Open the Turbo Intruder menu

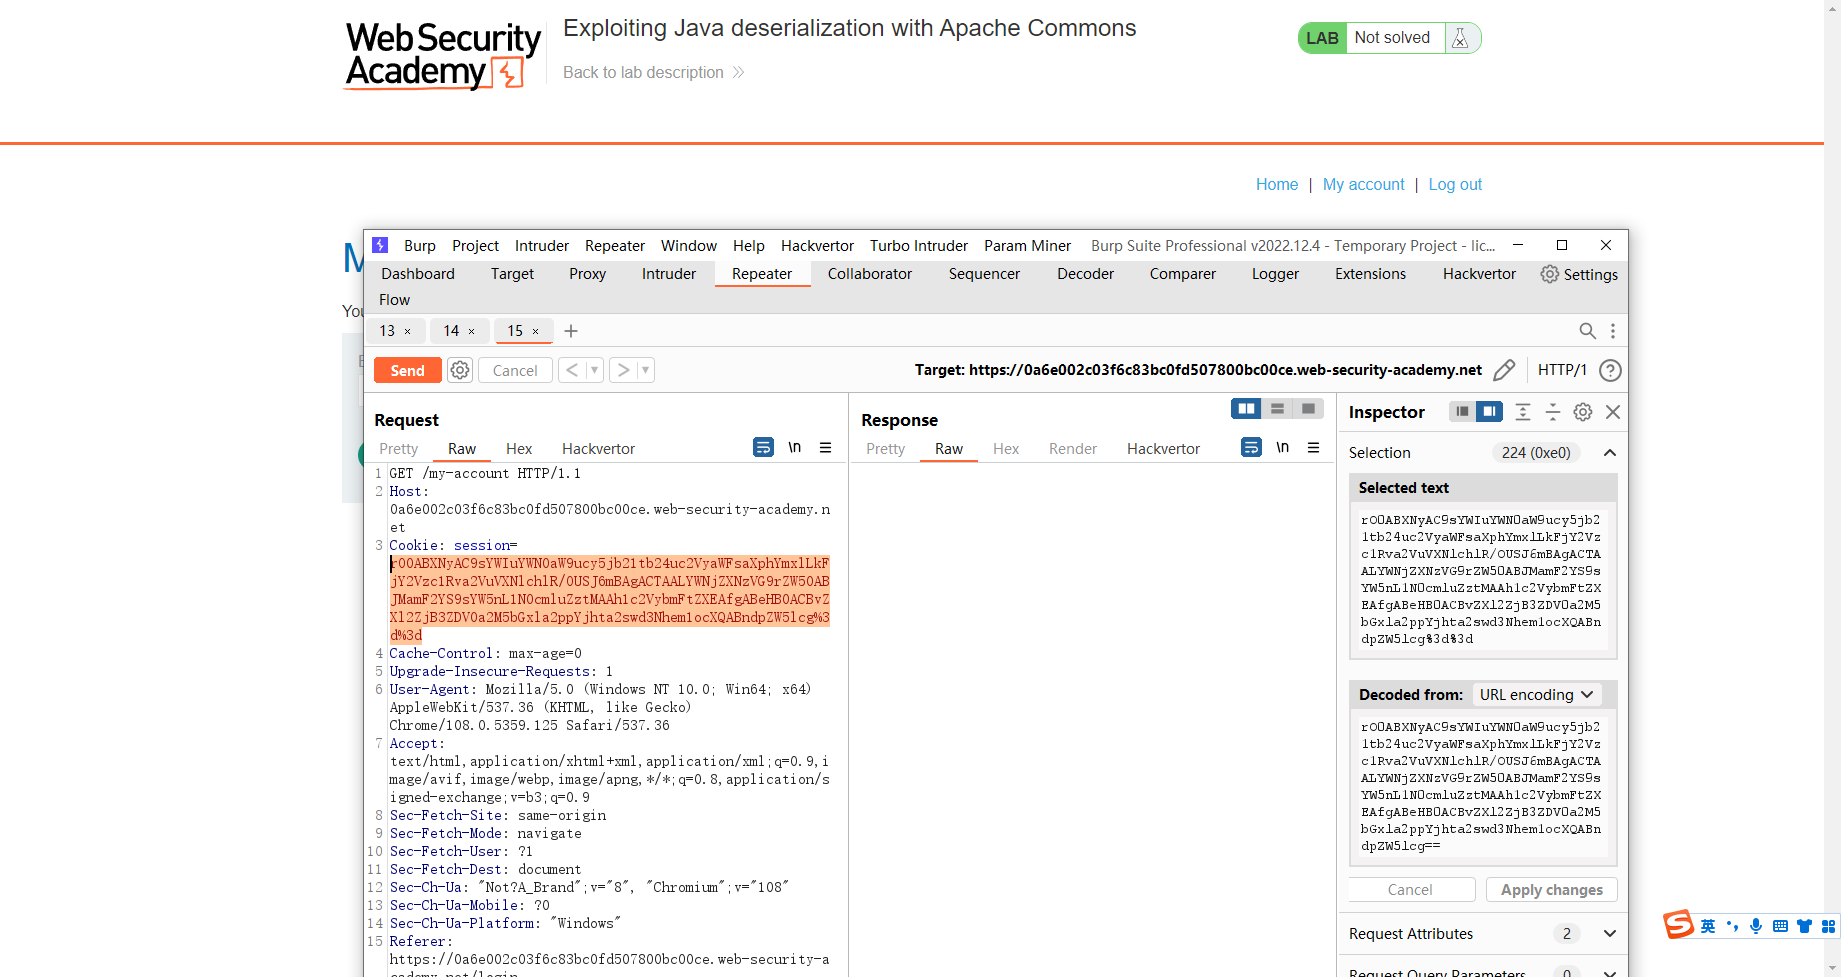(x=919, y=245)
